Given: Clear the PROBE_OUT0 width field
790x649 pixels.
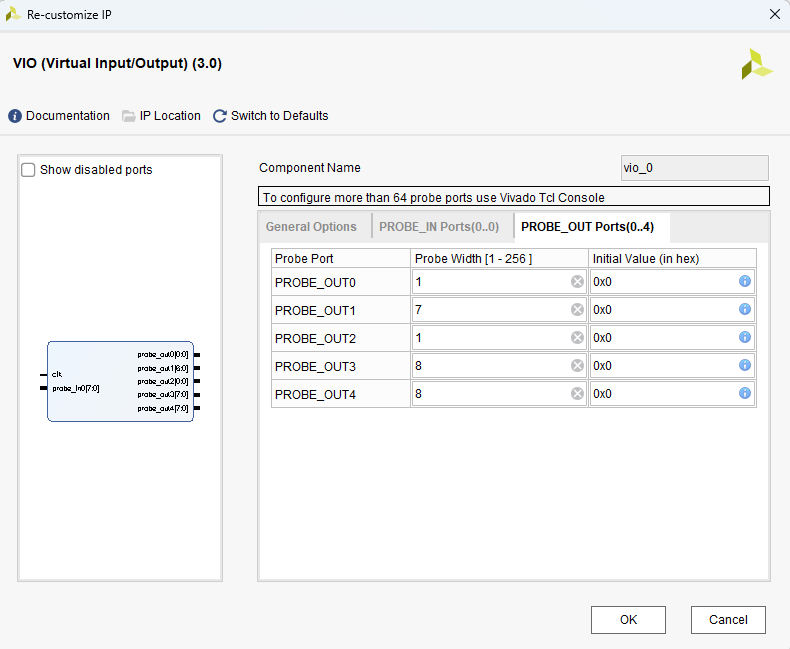Looking at the screenshot, I should (x=577, y=282).
